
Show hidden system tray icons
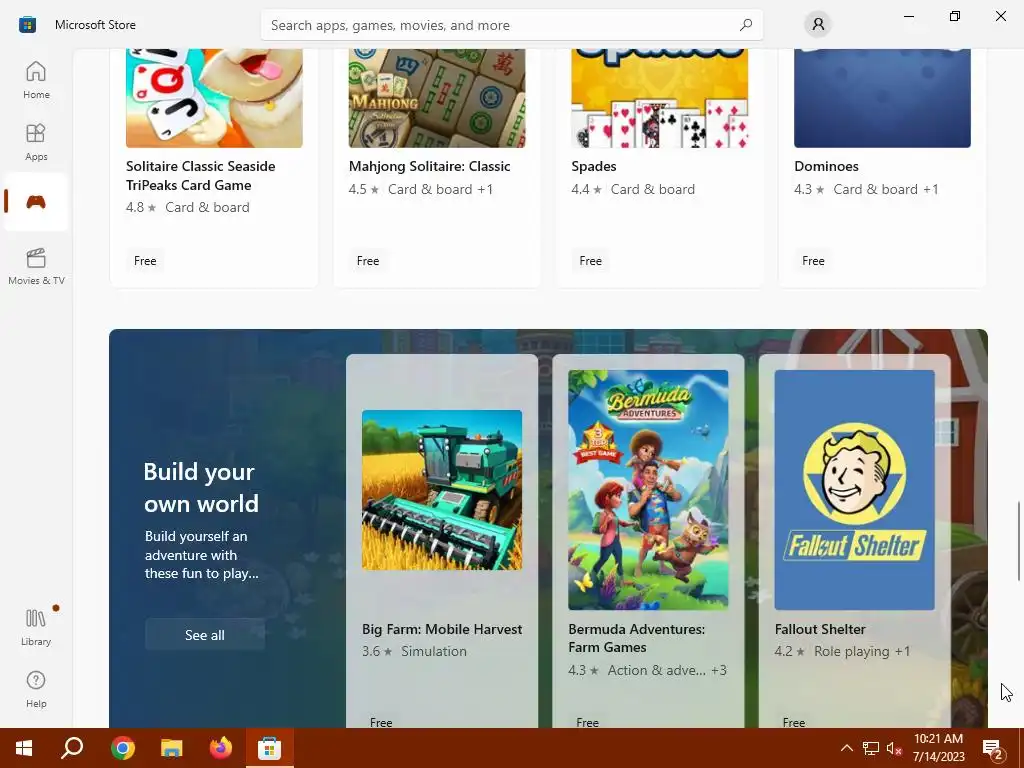pos(846,748)
